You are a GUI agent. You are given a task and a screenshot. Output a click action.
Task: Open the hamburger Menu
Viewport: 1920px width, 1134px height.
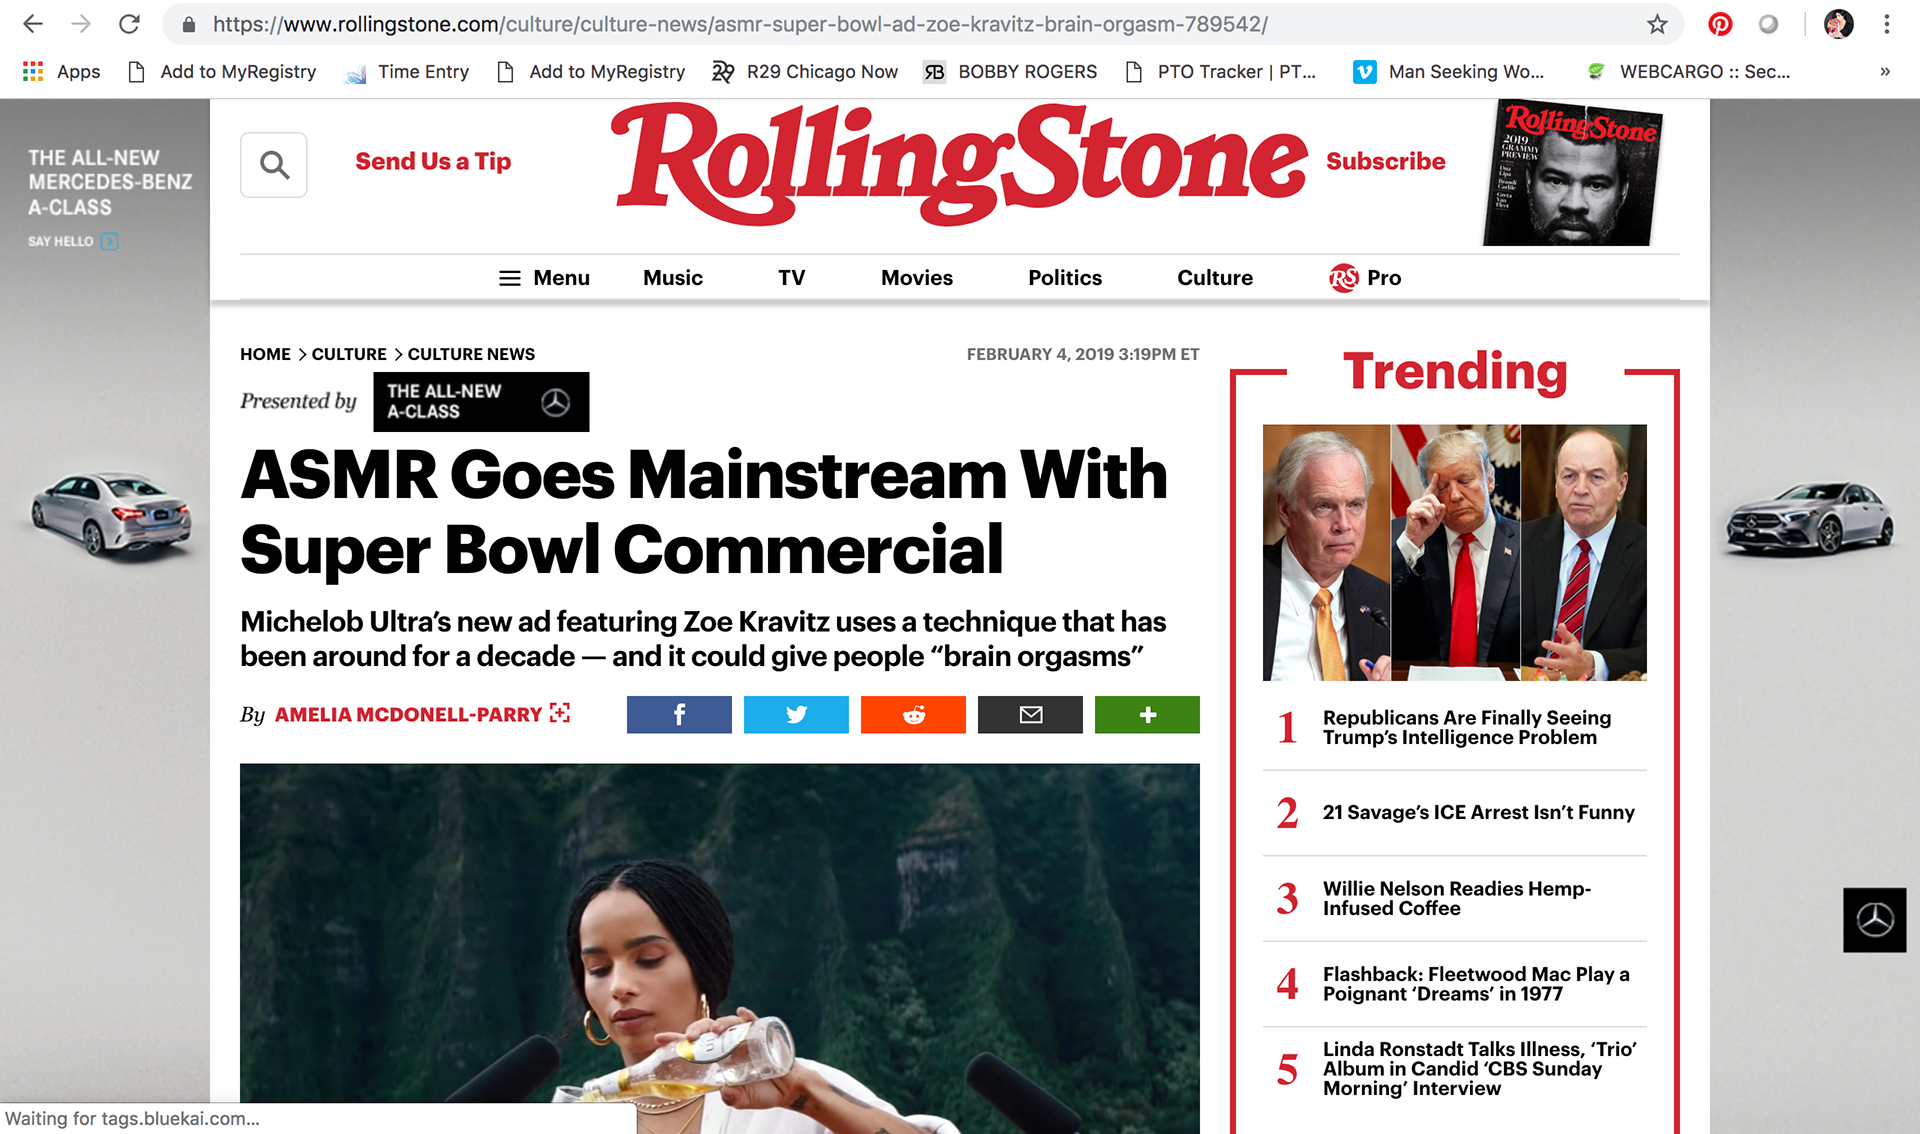(544, 278)
